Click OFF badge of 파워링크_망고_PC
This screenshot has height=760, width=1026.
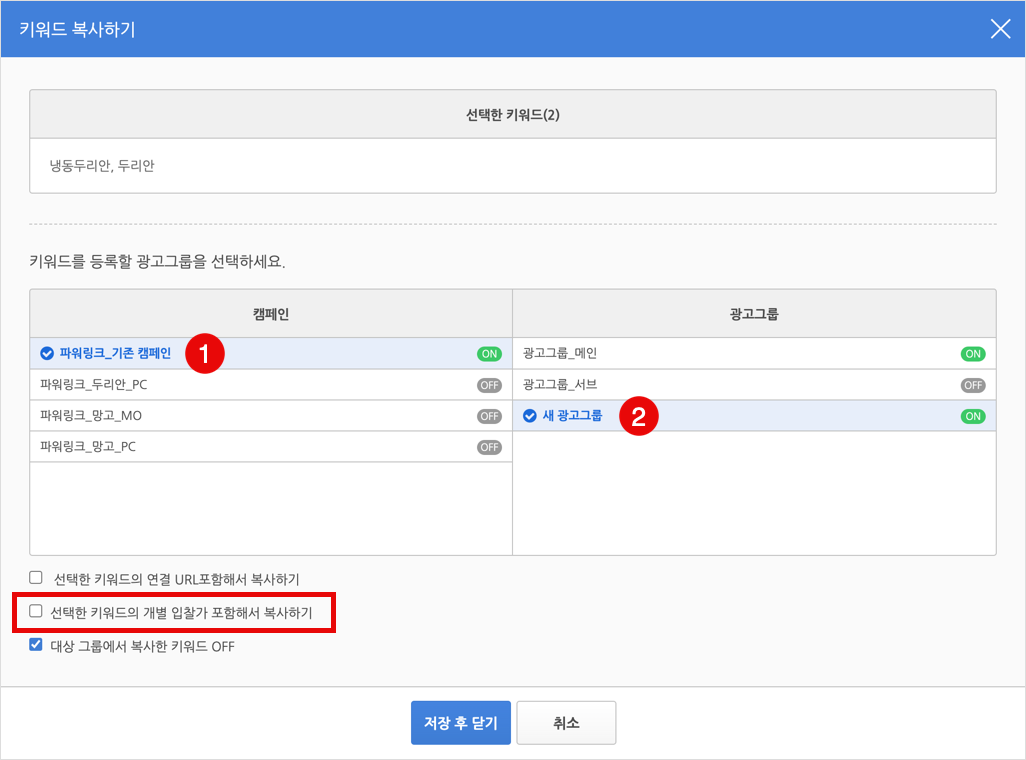click(x=489, y=448)
